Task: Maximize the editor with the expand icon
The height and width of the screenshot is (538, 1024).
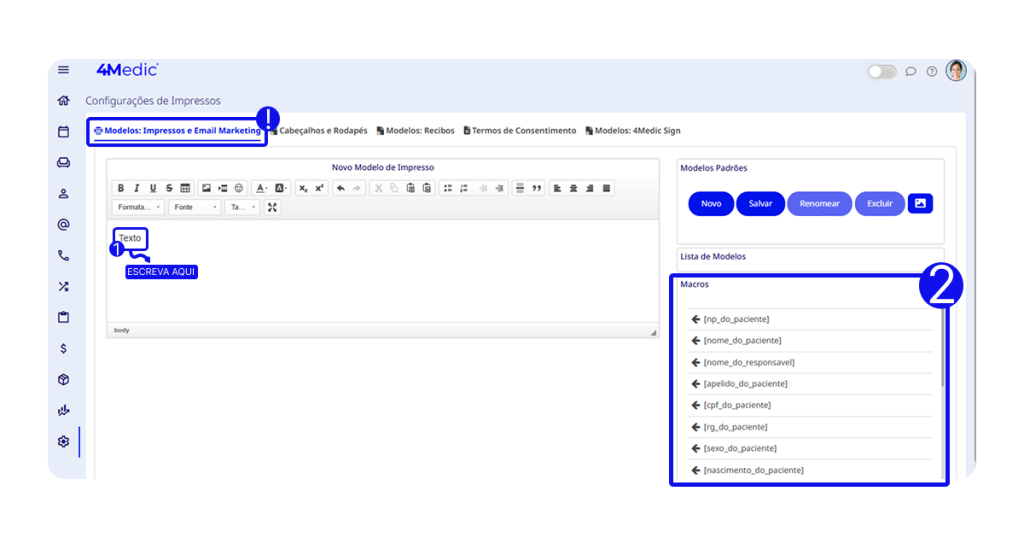Action: (272, 207)
